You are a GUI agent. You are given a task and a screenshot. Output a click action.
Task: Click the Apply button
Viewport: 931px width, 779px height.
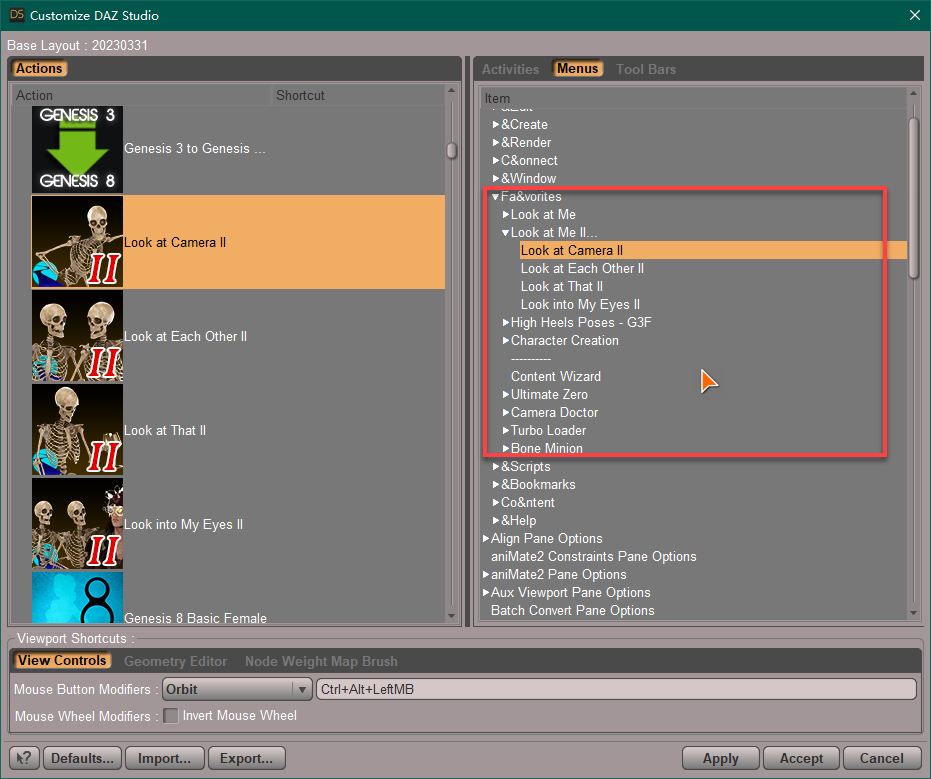pyautogui.click(x=721, y=758)
